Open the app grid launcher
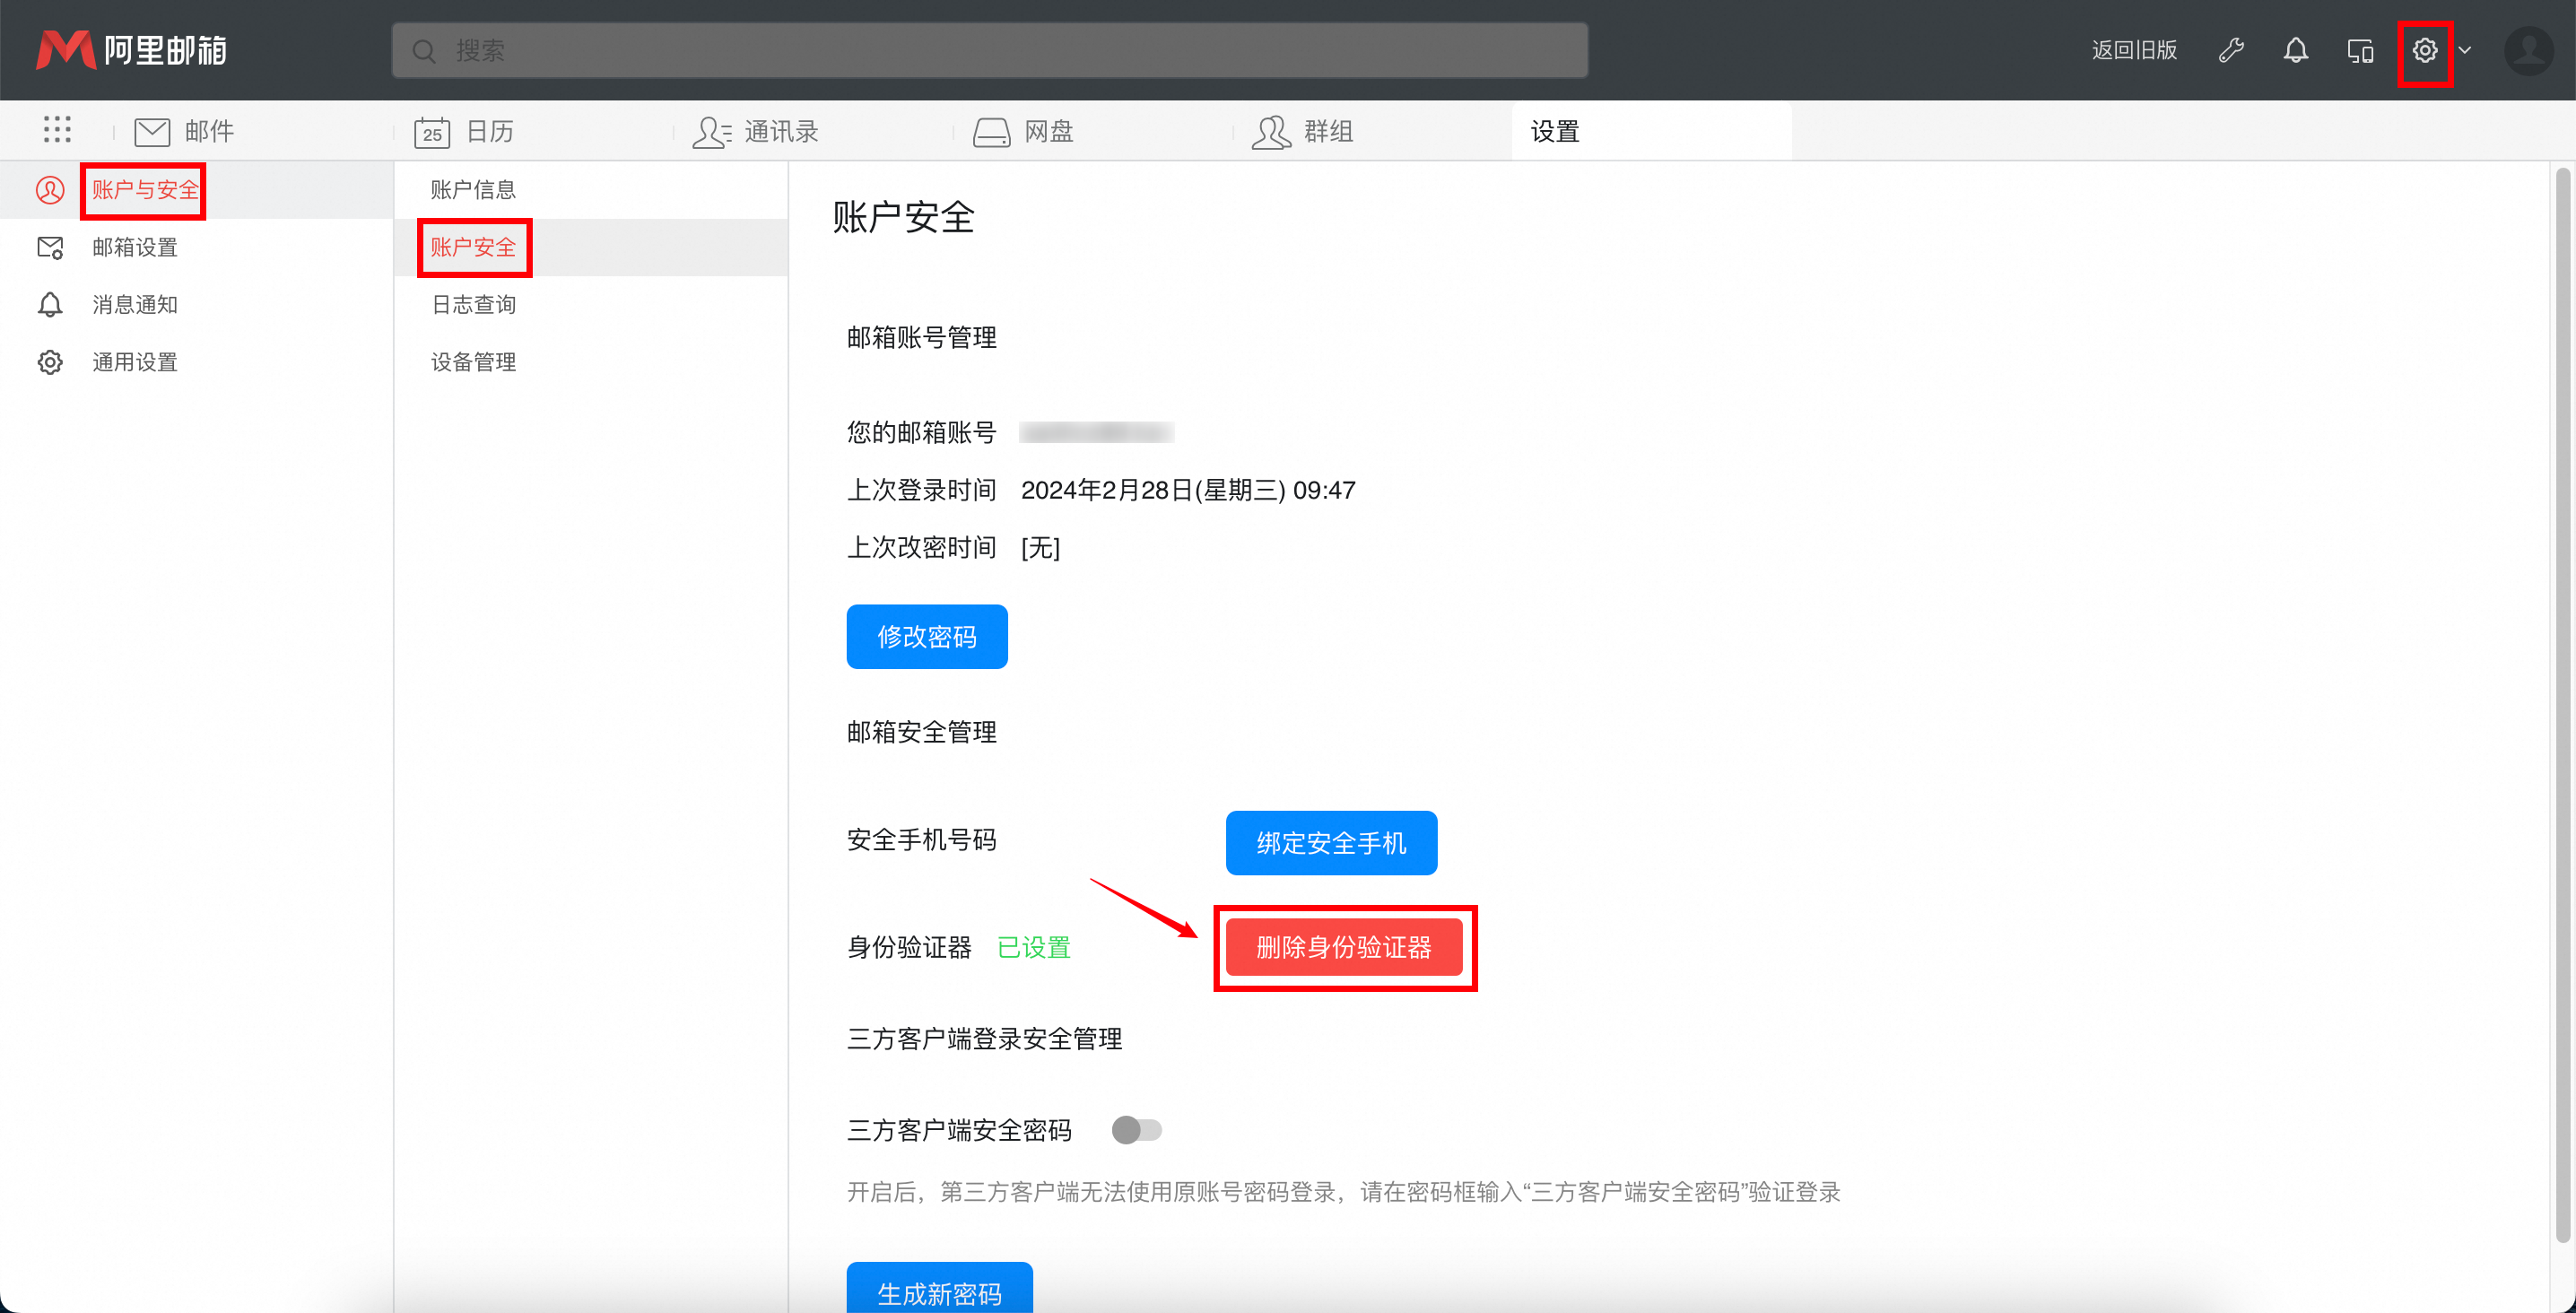Viewport: 2576px width, 1313px height. point(57,130)
